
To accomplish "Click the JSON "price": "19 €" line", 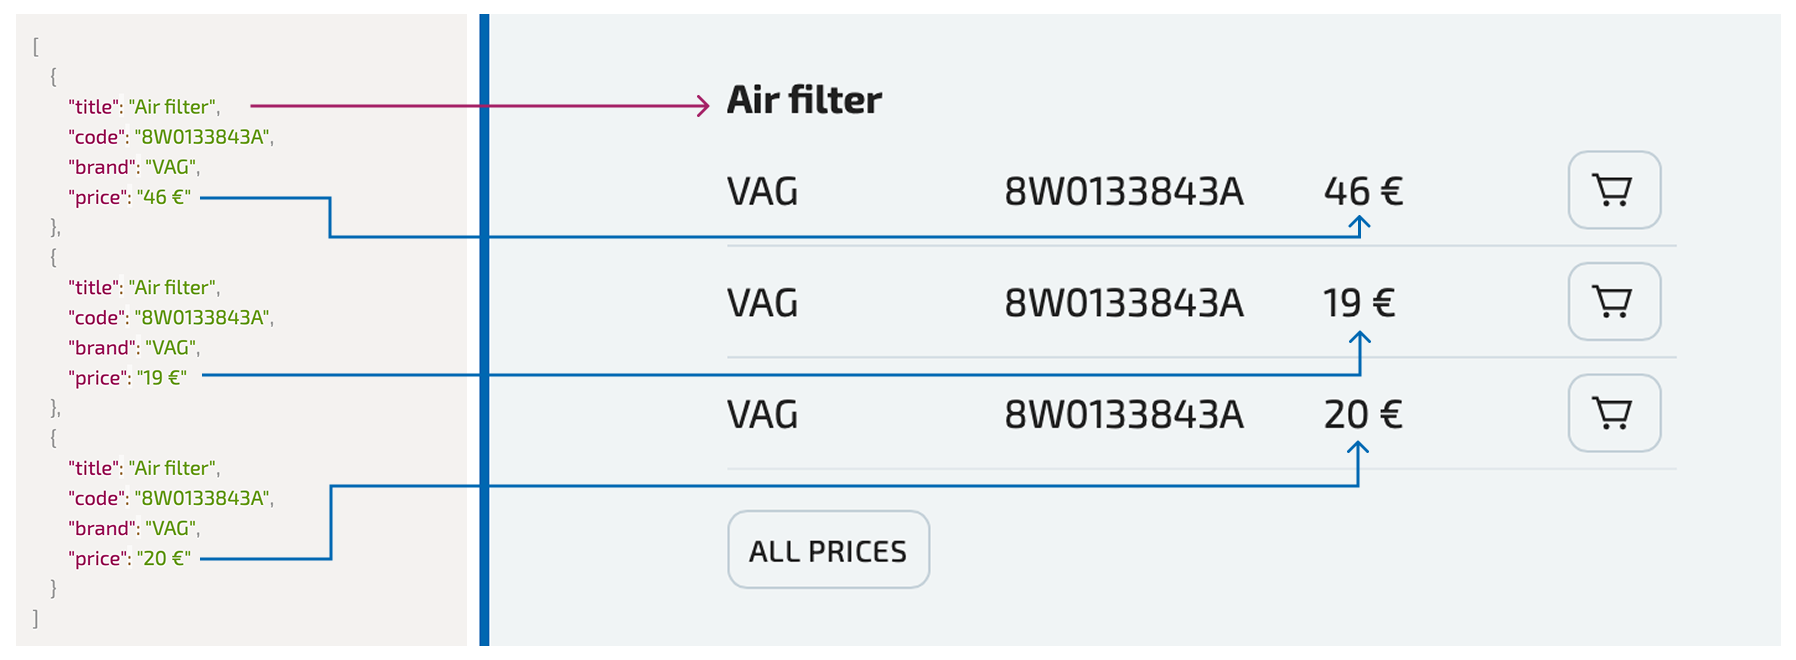I will (x=127, y=378).
